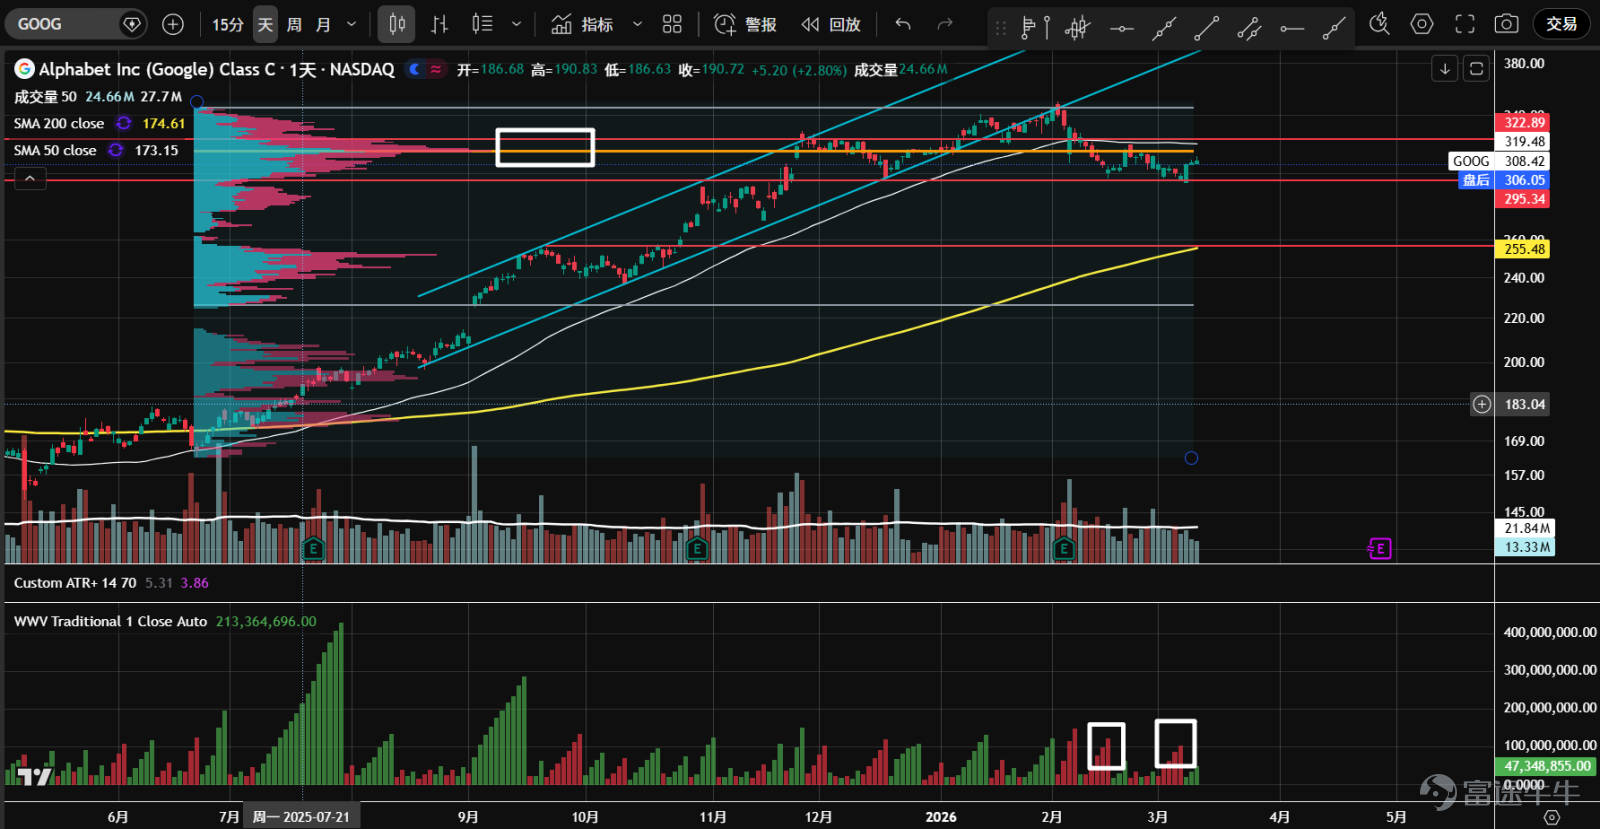
Task: Open the earnings marker near February
Action: point(1063,548)
